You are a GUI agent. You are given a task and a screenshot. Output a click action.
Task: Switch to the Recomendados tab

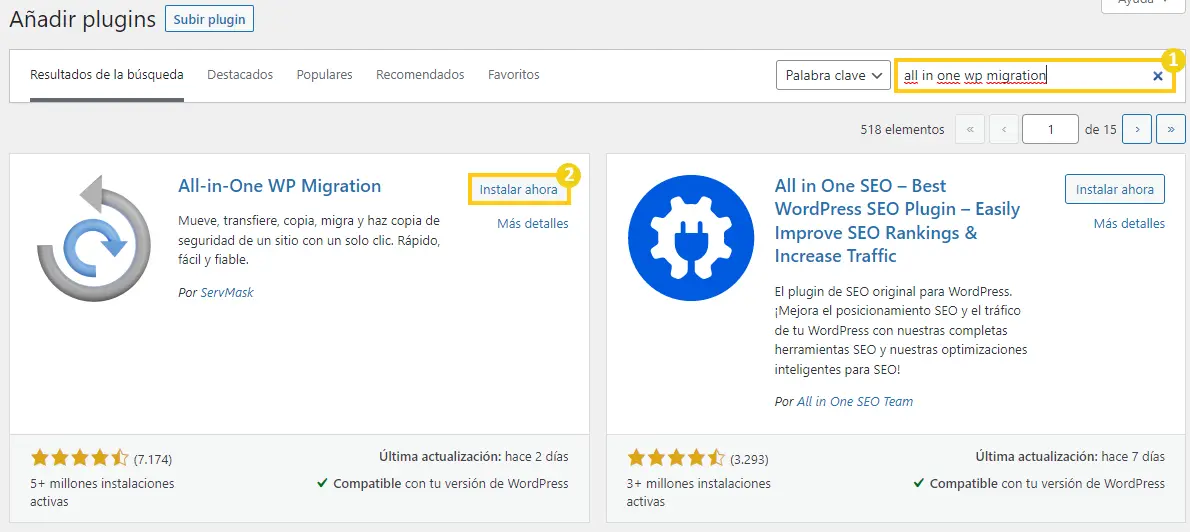[420, 74]
